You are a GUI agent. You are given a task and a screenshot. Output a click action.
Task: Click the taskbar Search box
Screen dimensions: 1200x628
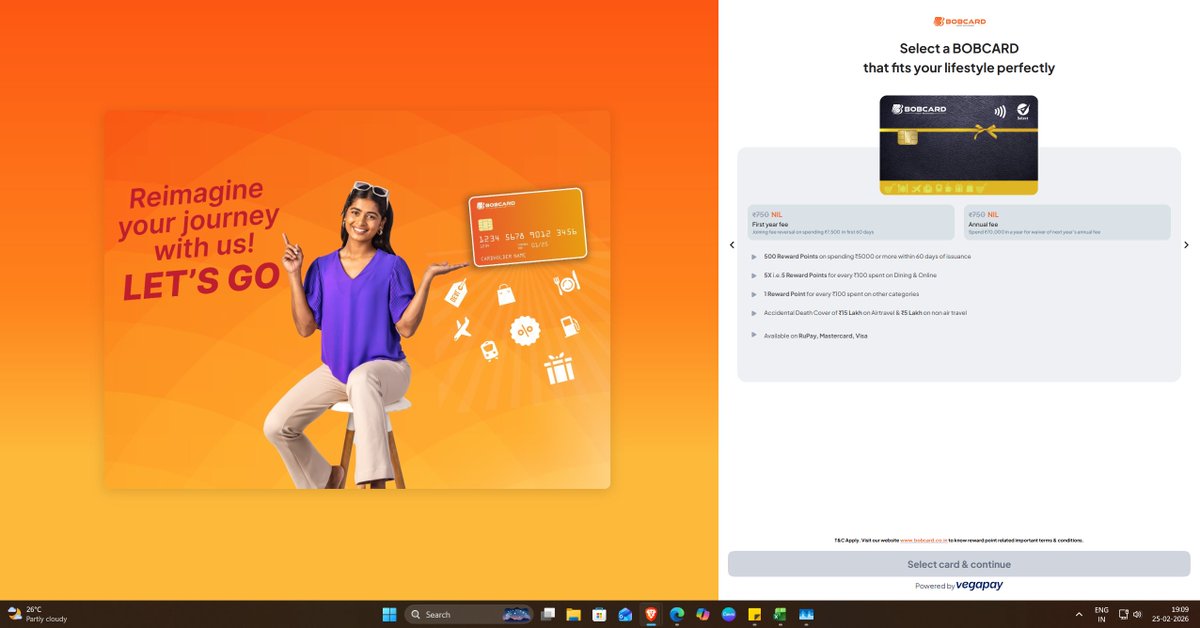pos(468,614)
